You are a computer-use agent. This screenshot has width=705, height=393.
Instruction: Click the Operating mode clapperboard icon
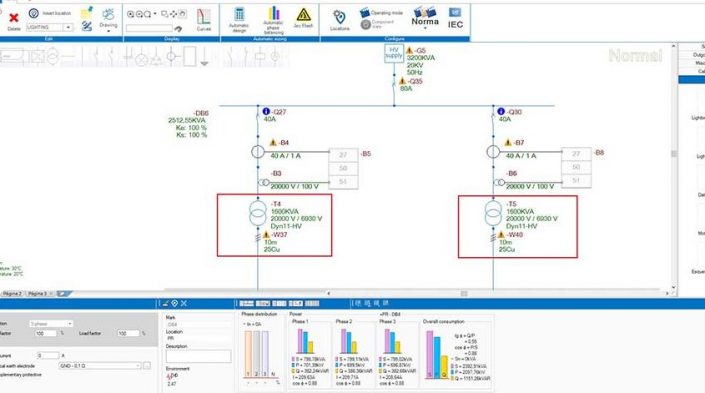(365, 13)
